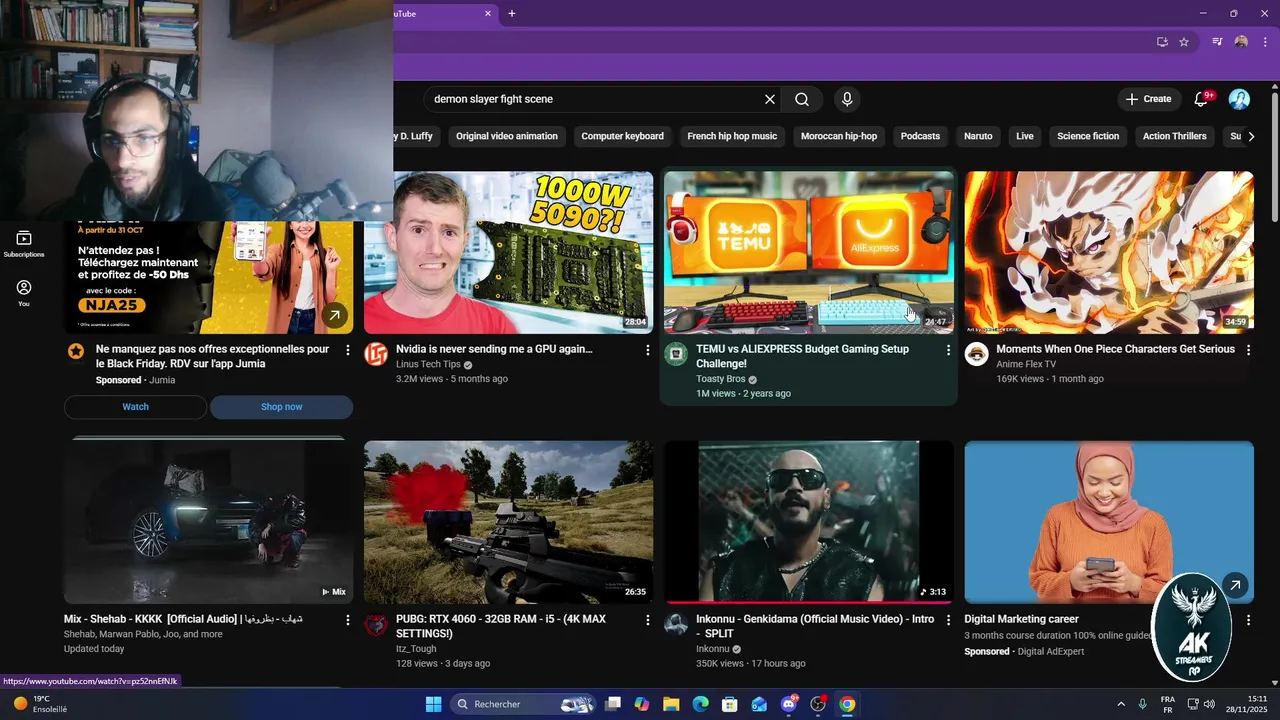Viewport: 1280px width, 720px height.
Task: Open Microsoft Edge from taskbar
Action: click(x=700, y=704)
